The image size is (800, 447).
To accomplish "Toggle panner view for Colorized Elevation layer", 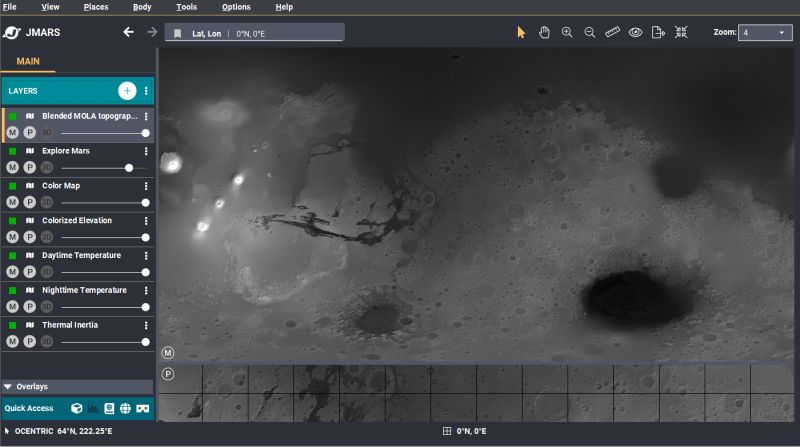I will click(30, 237).
